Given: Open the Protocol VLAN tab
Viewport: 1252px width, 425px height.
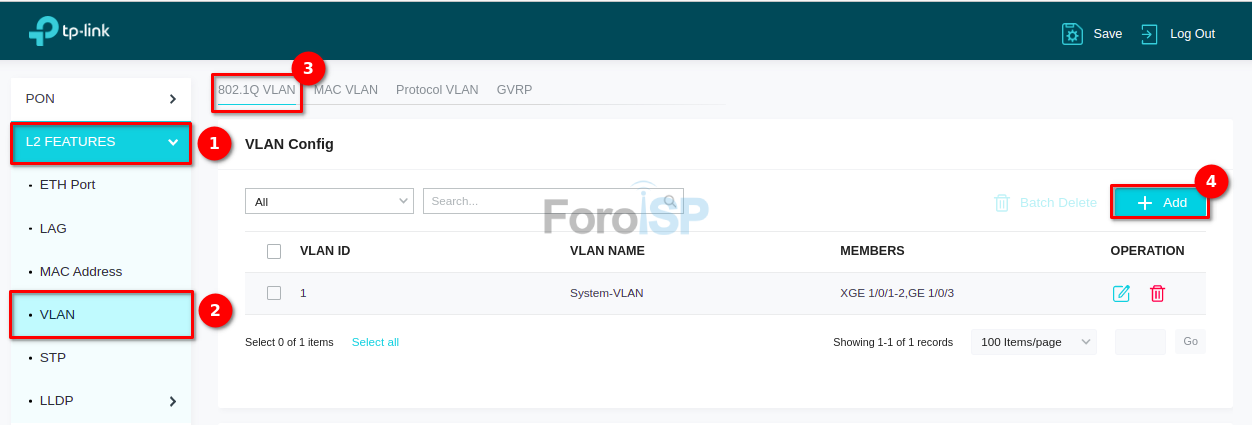Looking at the screenshot, I should (x=437, y=90).
